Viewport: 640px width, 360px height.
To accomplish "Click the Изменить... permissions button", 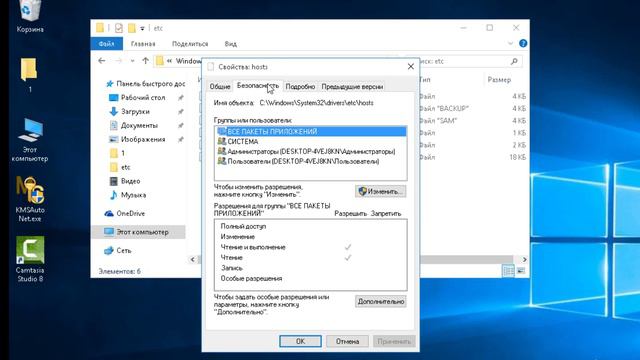I will (380, 191).
